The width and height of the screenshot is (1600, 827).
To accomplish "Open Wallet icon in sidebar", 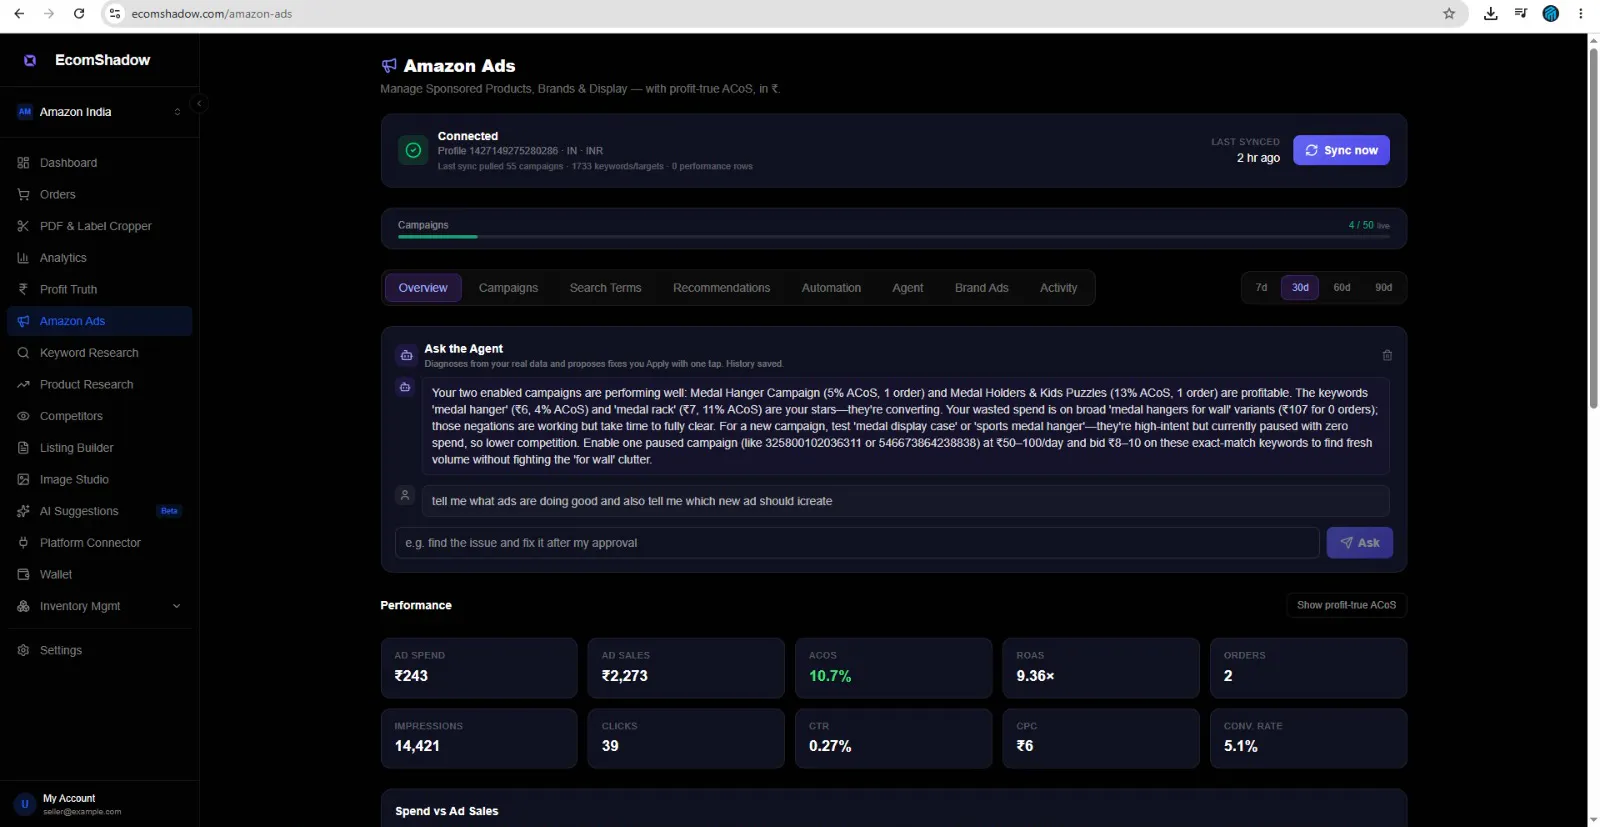I will (x=23, y=575).
